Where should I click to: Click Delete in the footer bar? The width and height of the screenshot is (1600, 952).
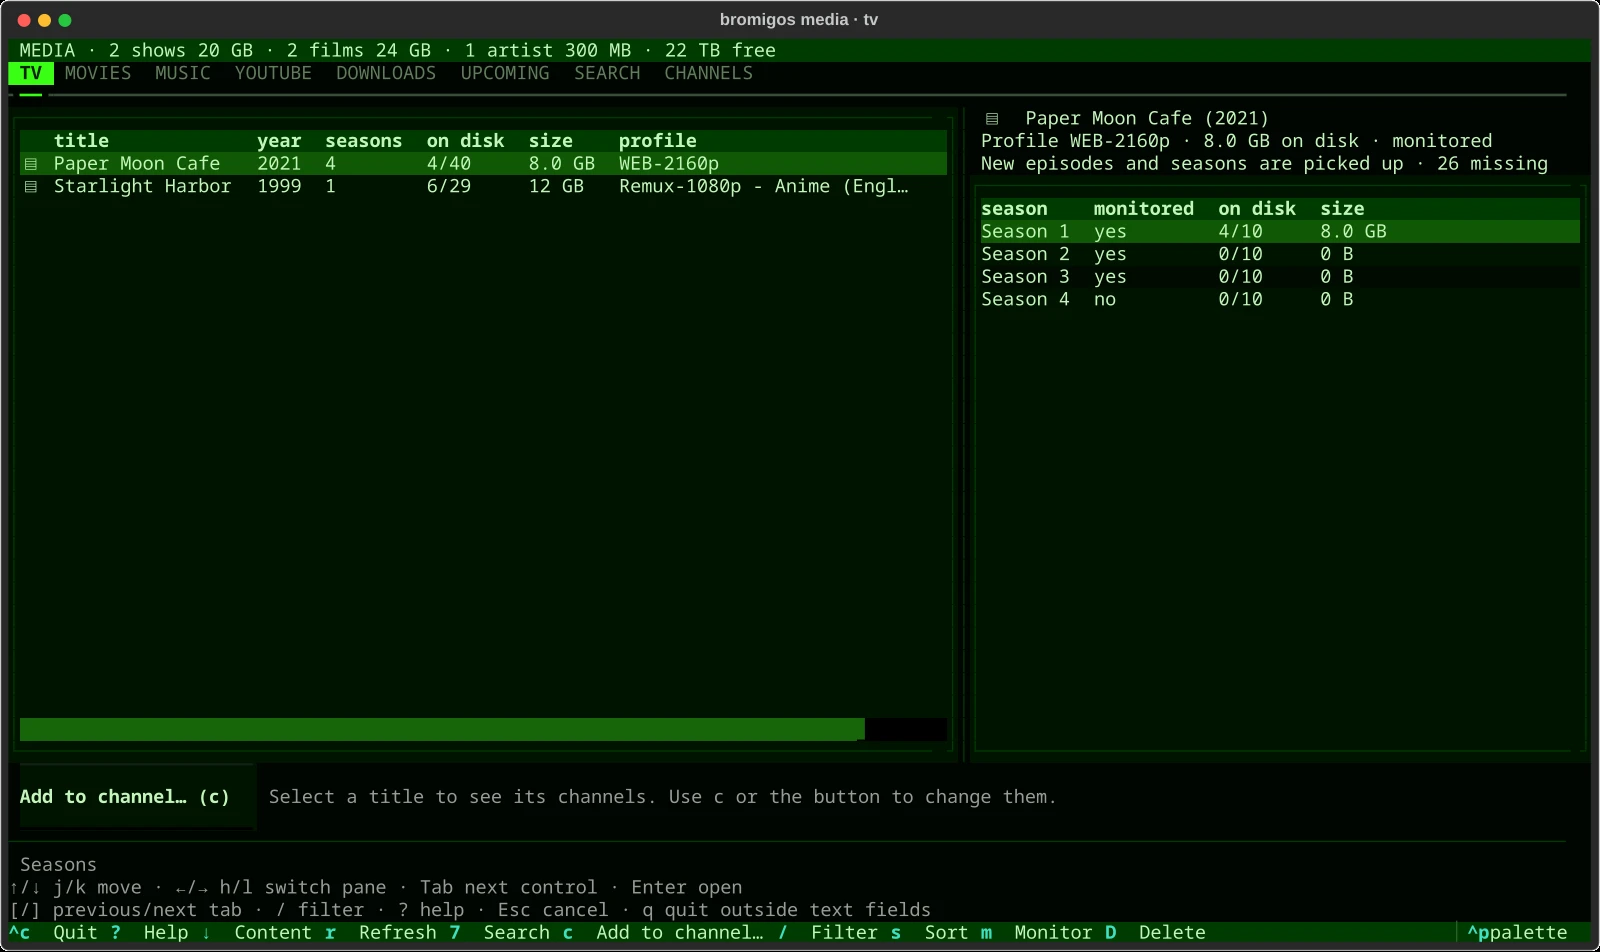[x=1172, y=933]
